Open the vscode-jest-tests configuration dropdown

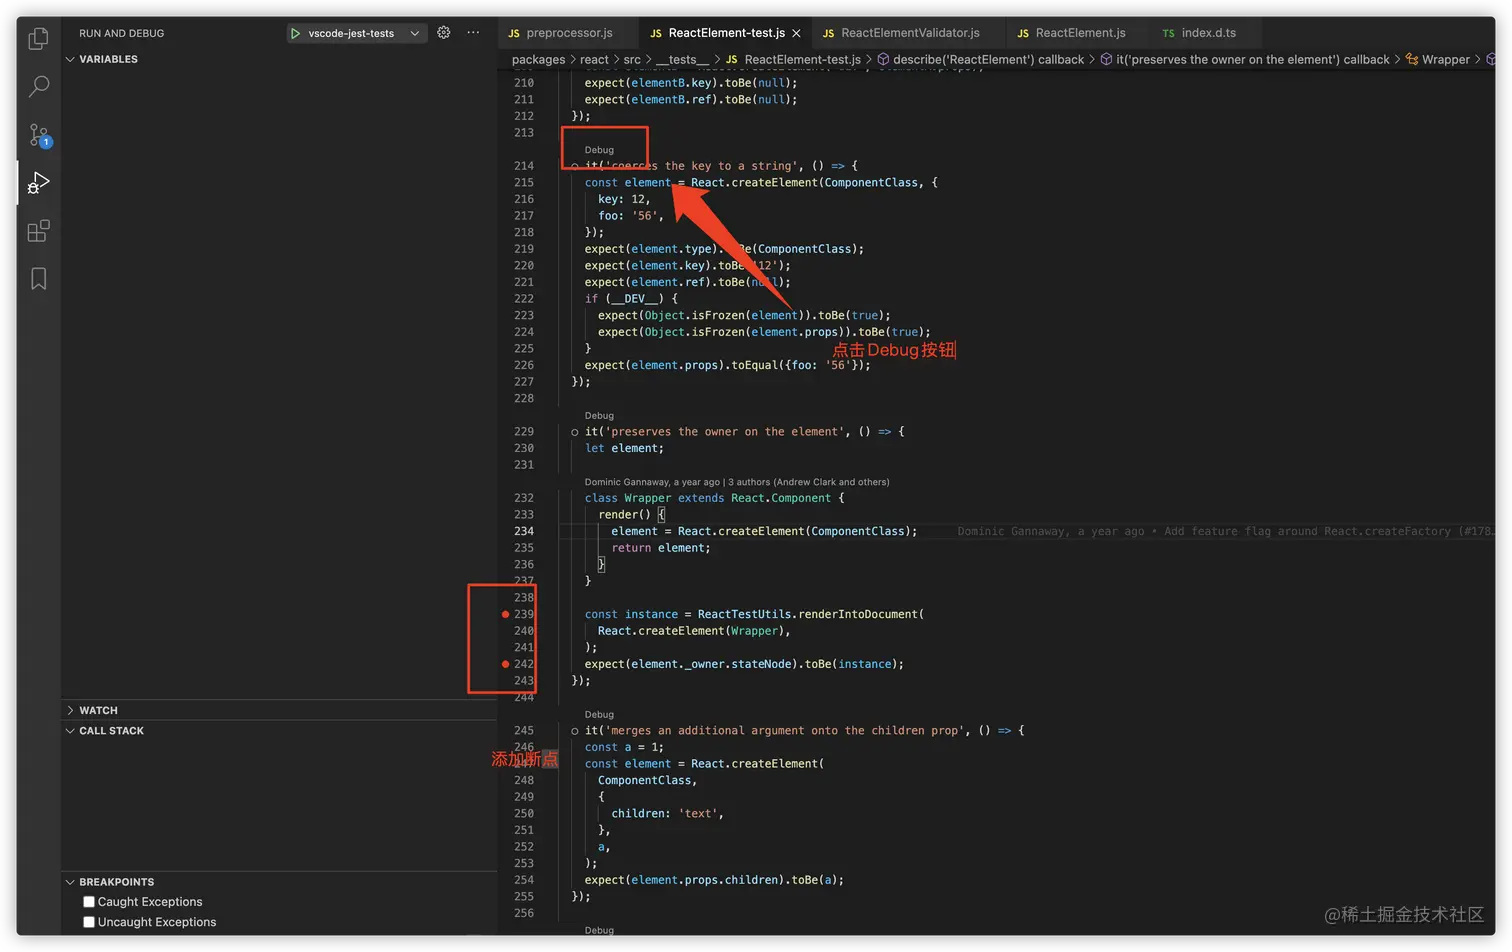415,32
